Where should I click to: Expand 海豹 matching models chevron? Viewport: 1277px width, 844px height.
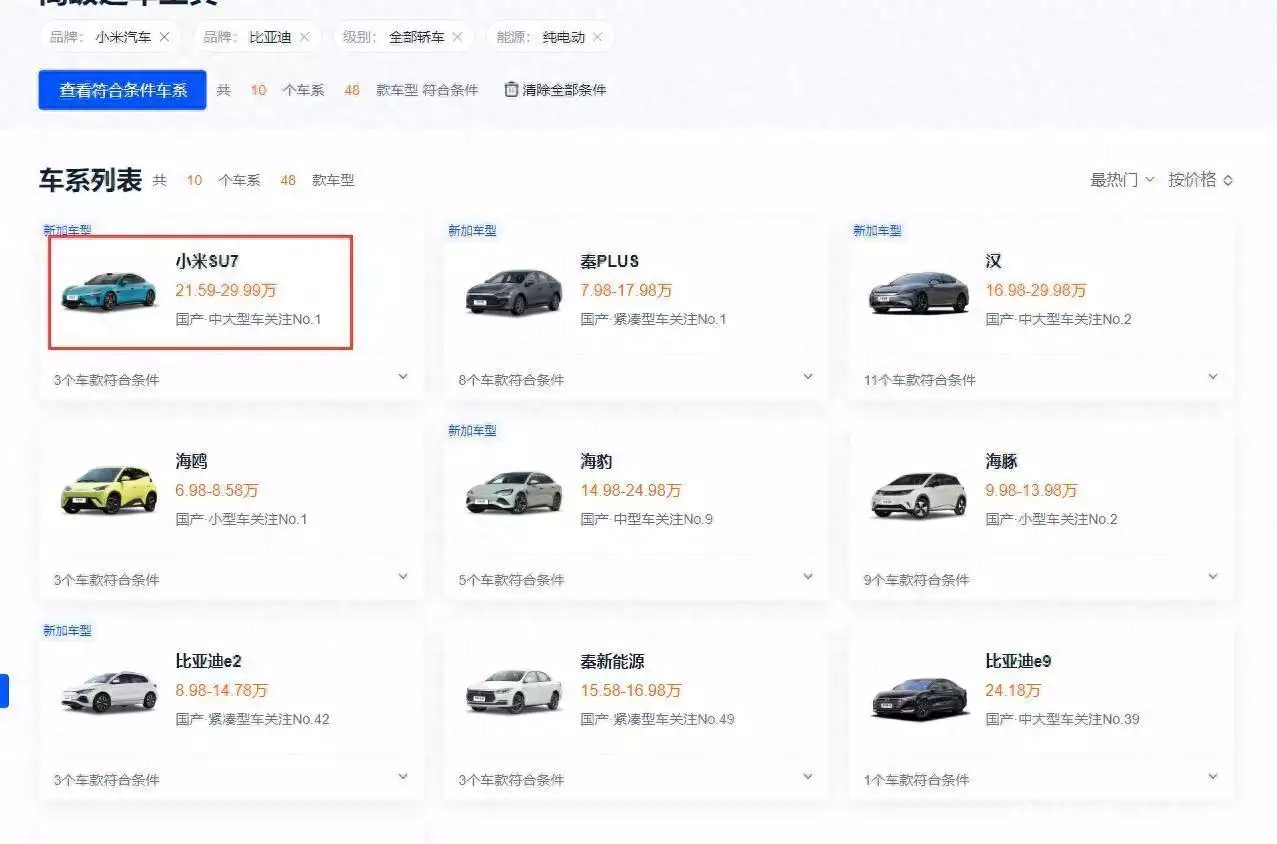click(808, 577)
